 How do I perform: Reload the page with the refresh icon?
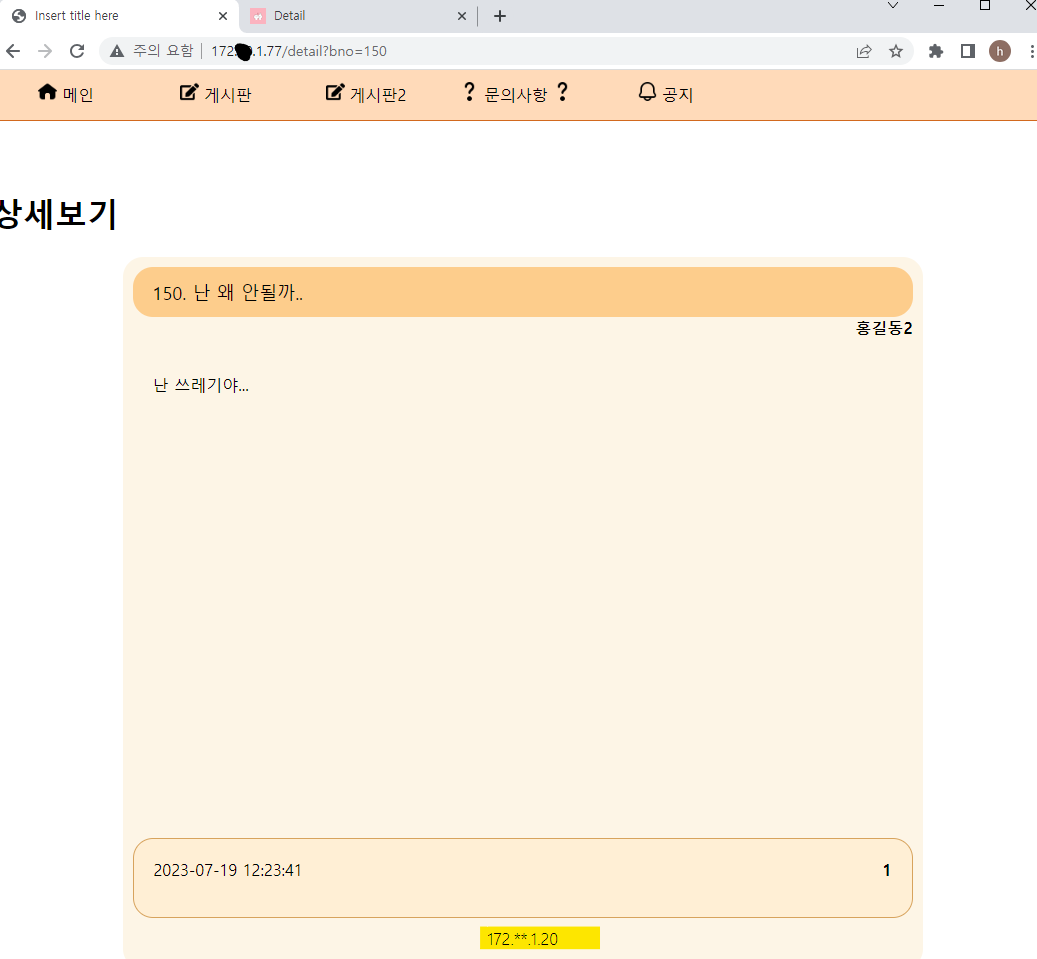point(77,51)
